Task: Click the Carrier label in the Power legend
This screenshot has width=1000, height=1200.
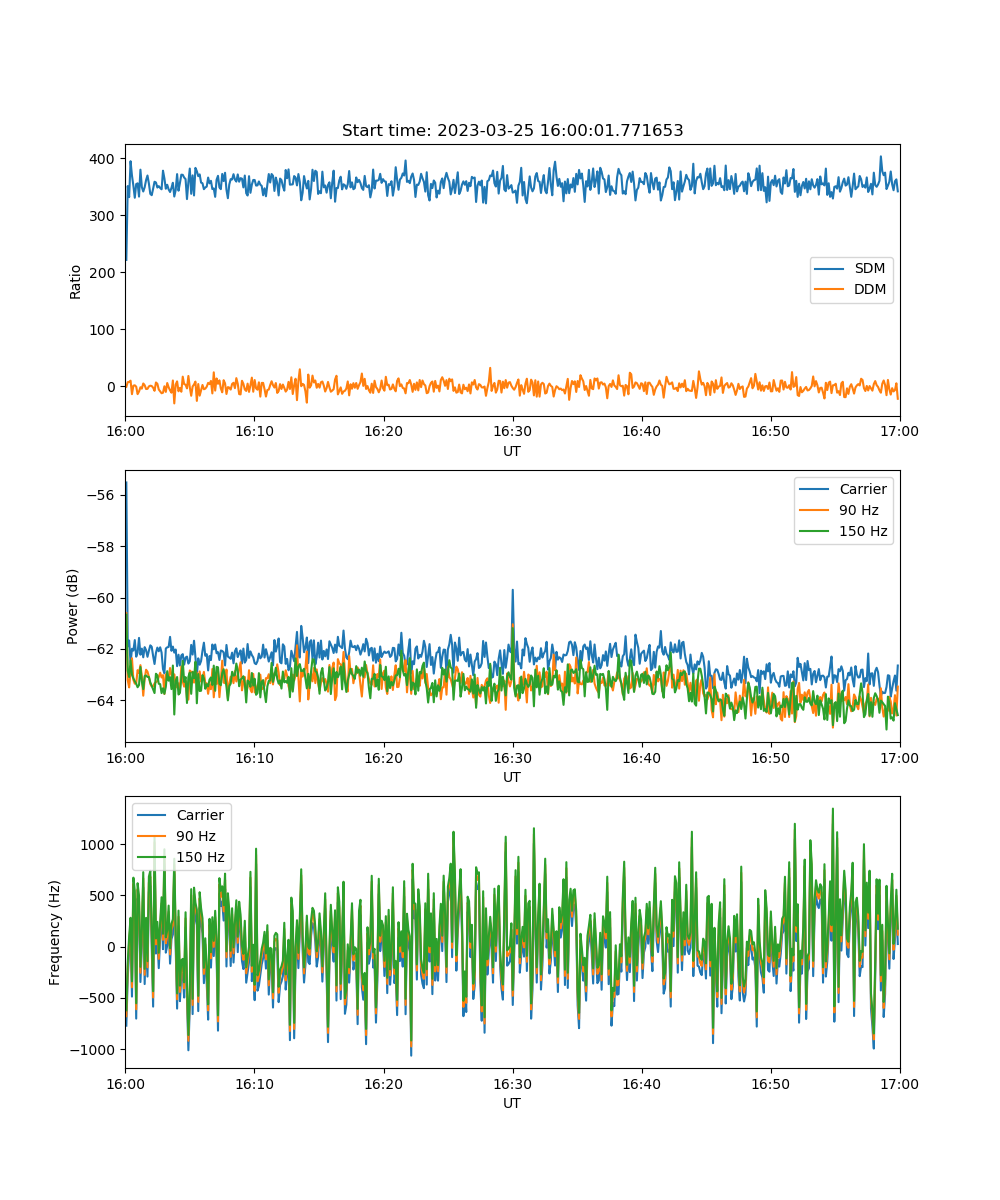Action: pyautogui.click(x=863, y=490)
